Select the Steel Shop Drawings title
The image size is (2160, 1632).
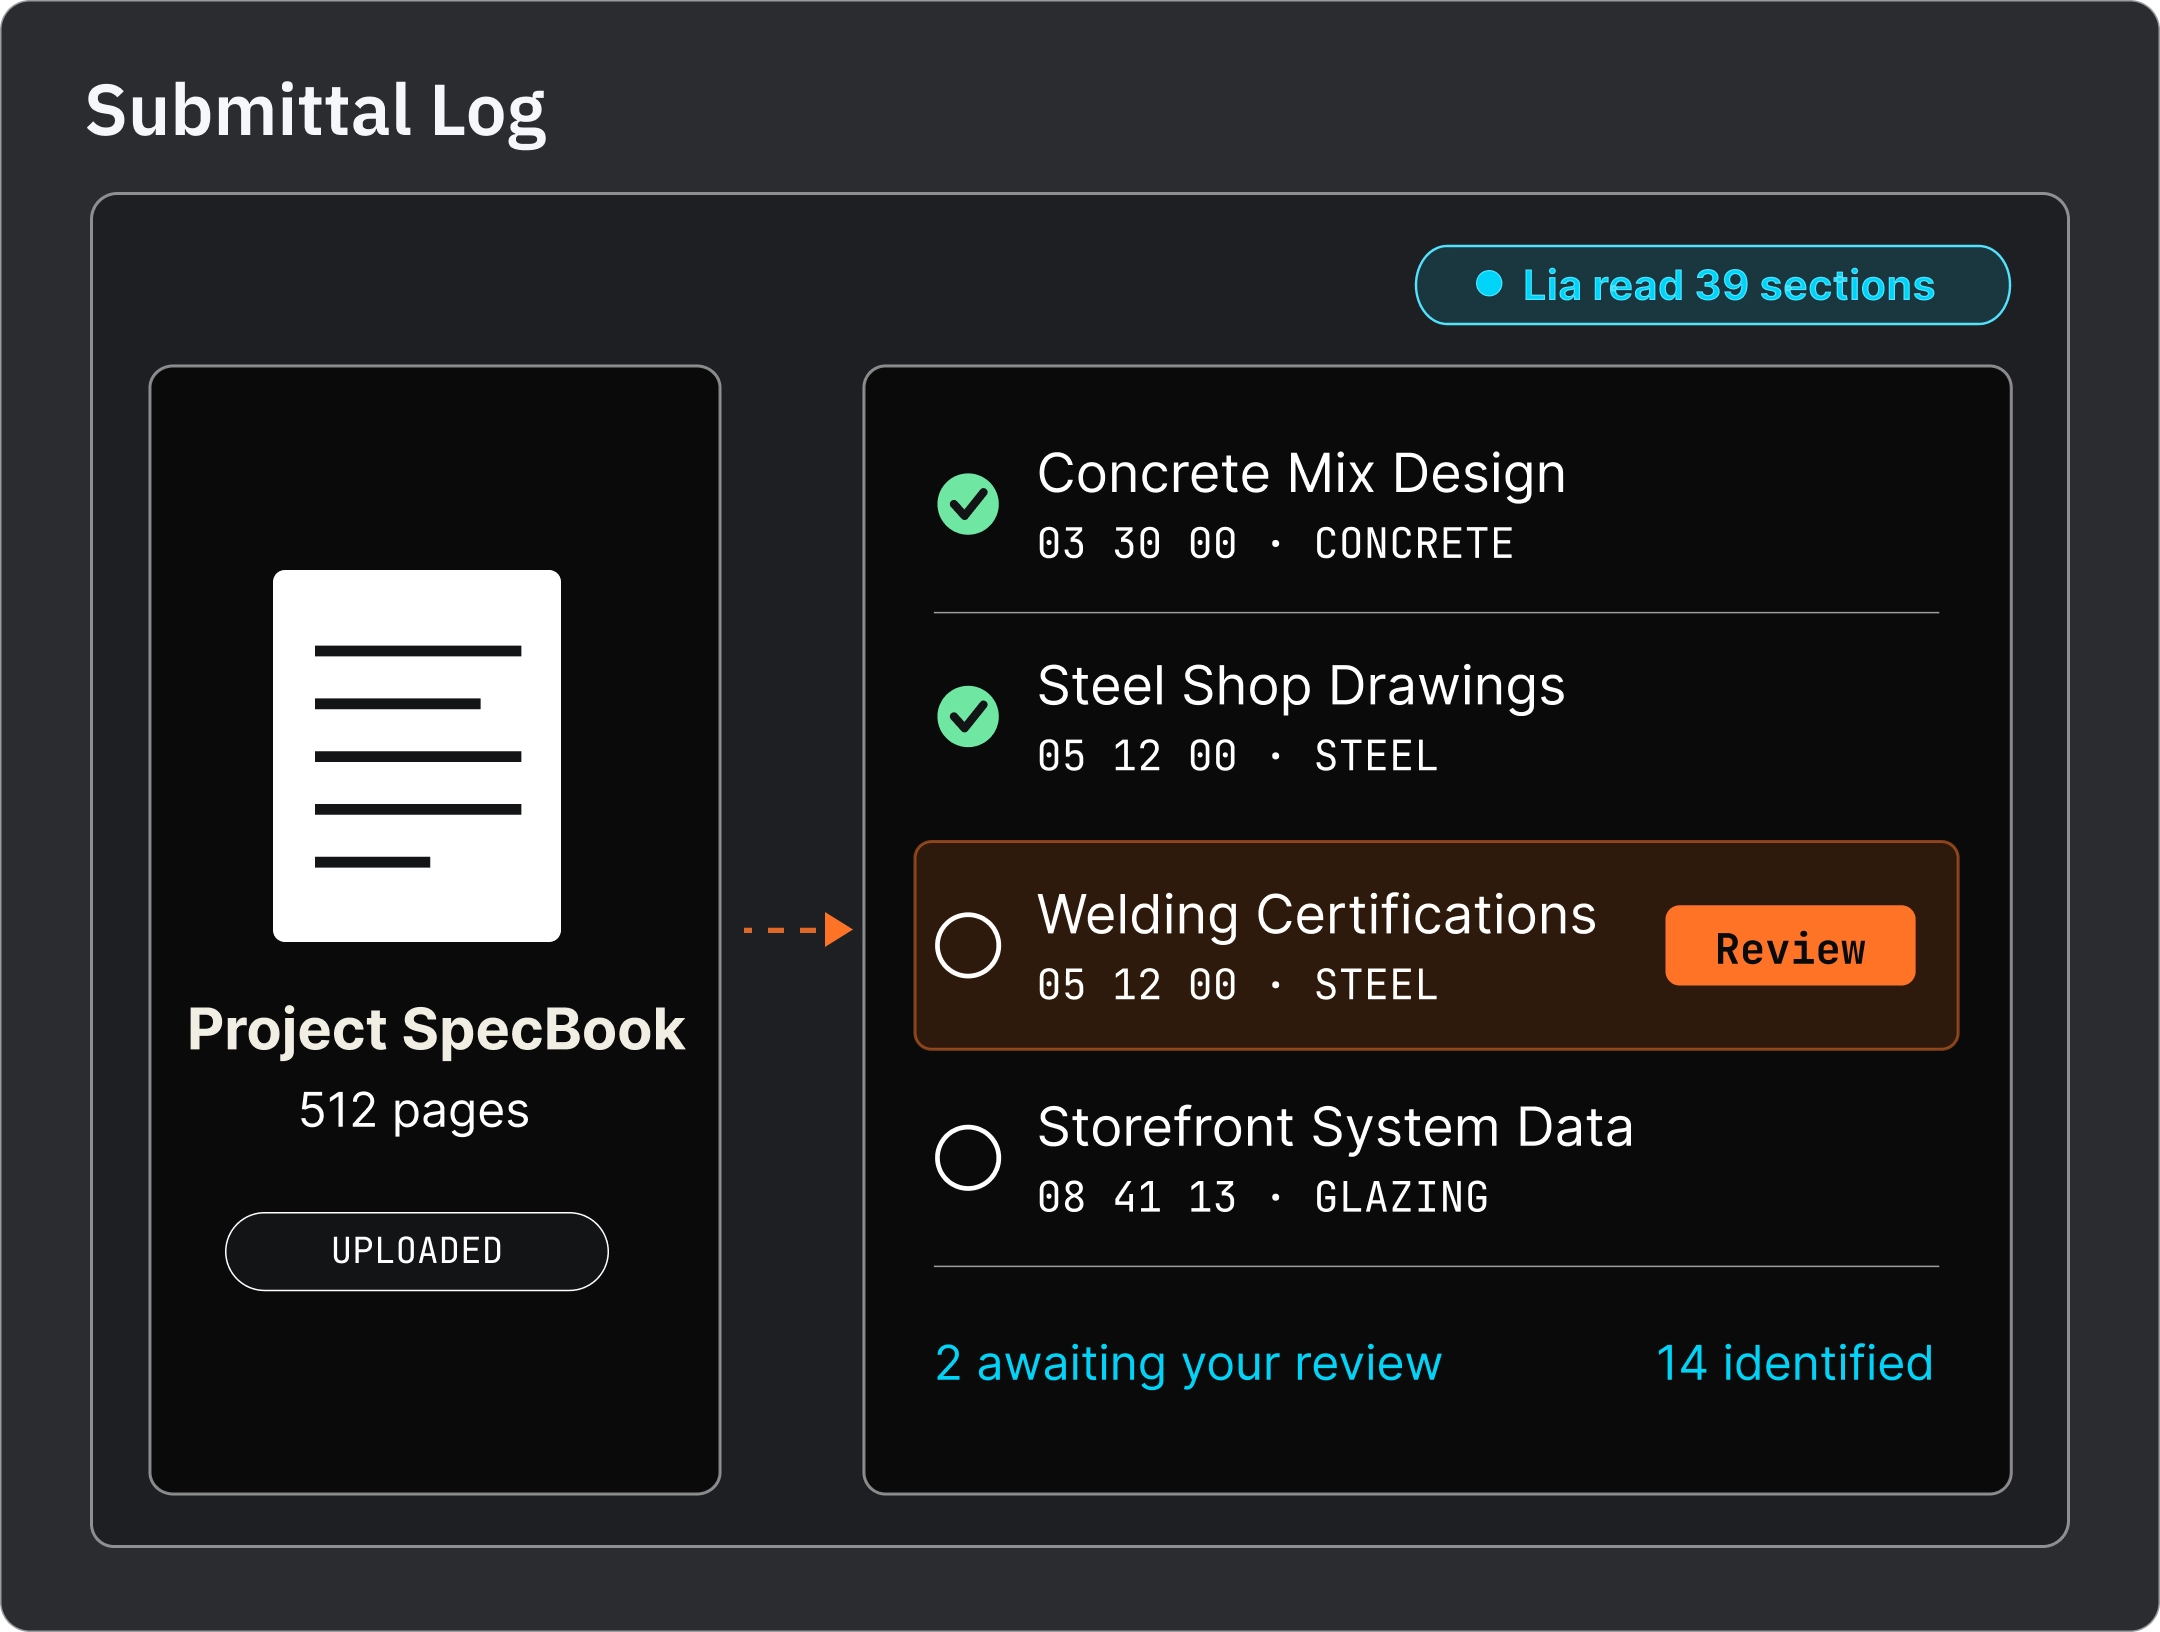point(1301,687)
